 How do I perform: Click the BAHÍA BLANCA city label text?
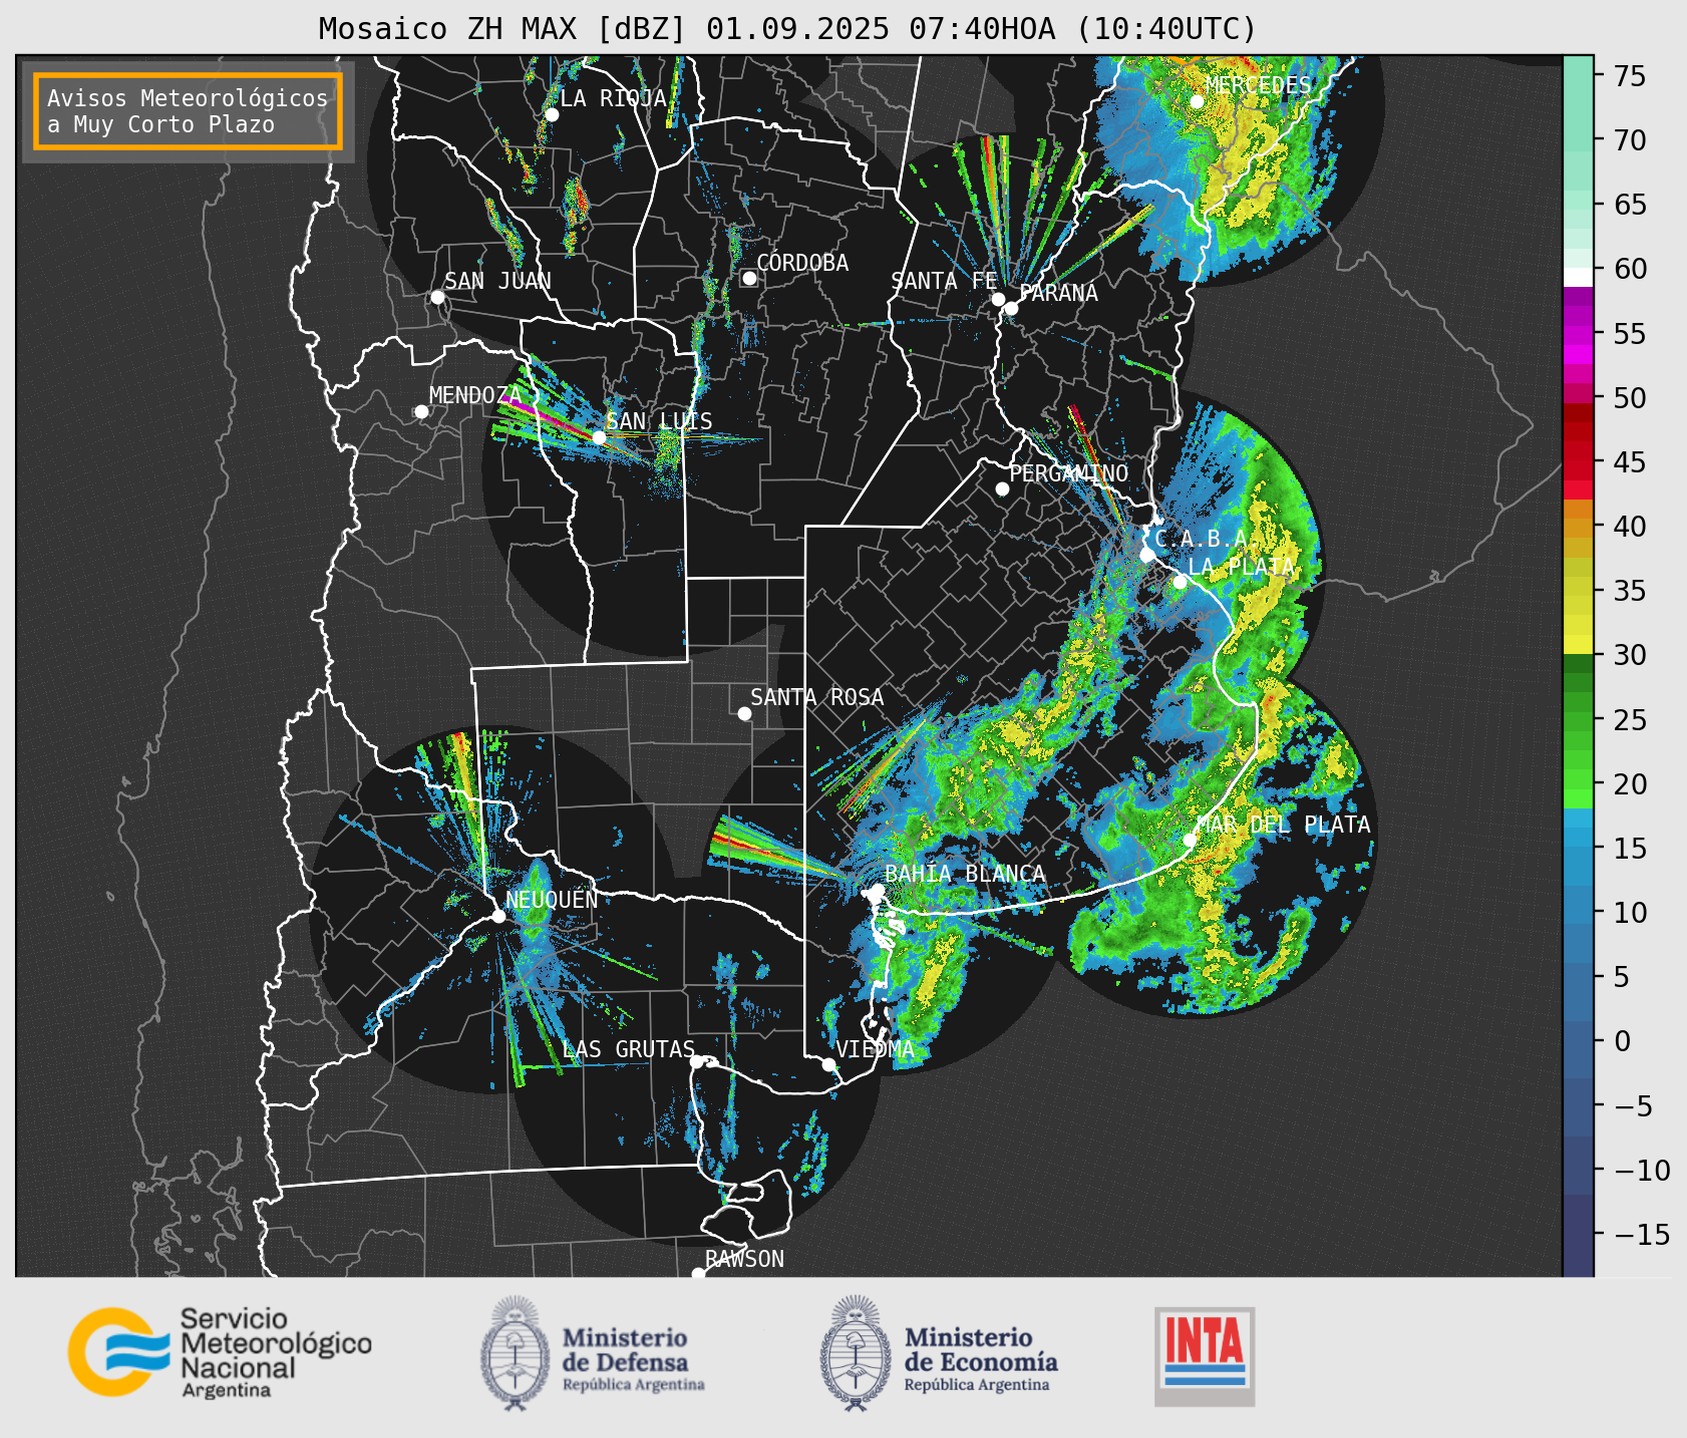point(965,874)
